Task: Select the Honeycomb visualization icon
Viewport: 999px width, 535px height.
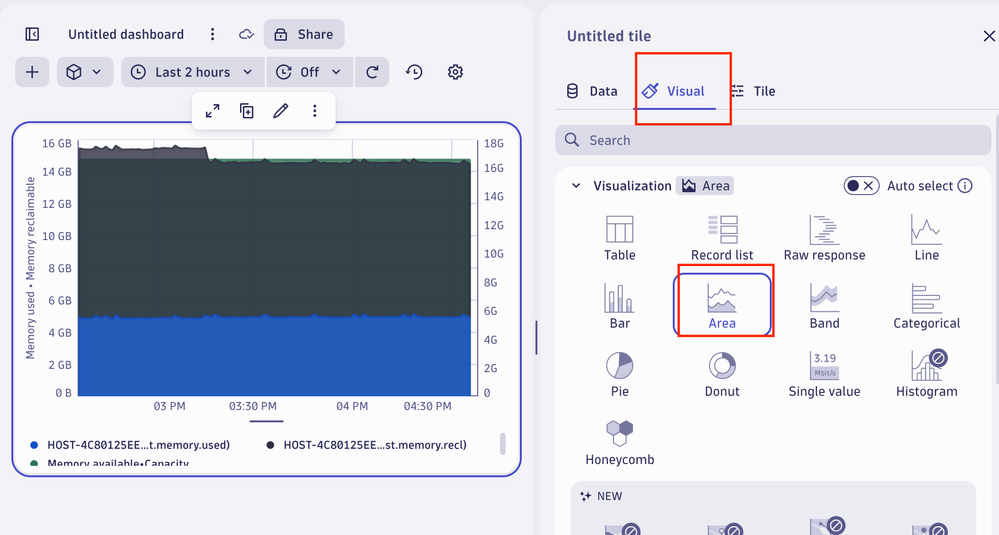Action: 619,434
